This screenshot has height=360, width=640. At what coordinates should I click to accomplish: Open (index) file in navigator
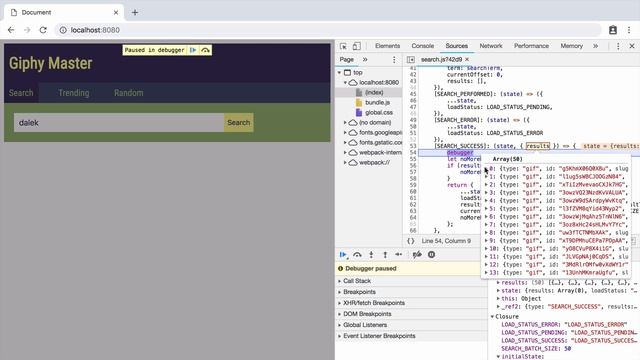point(374,93)
